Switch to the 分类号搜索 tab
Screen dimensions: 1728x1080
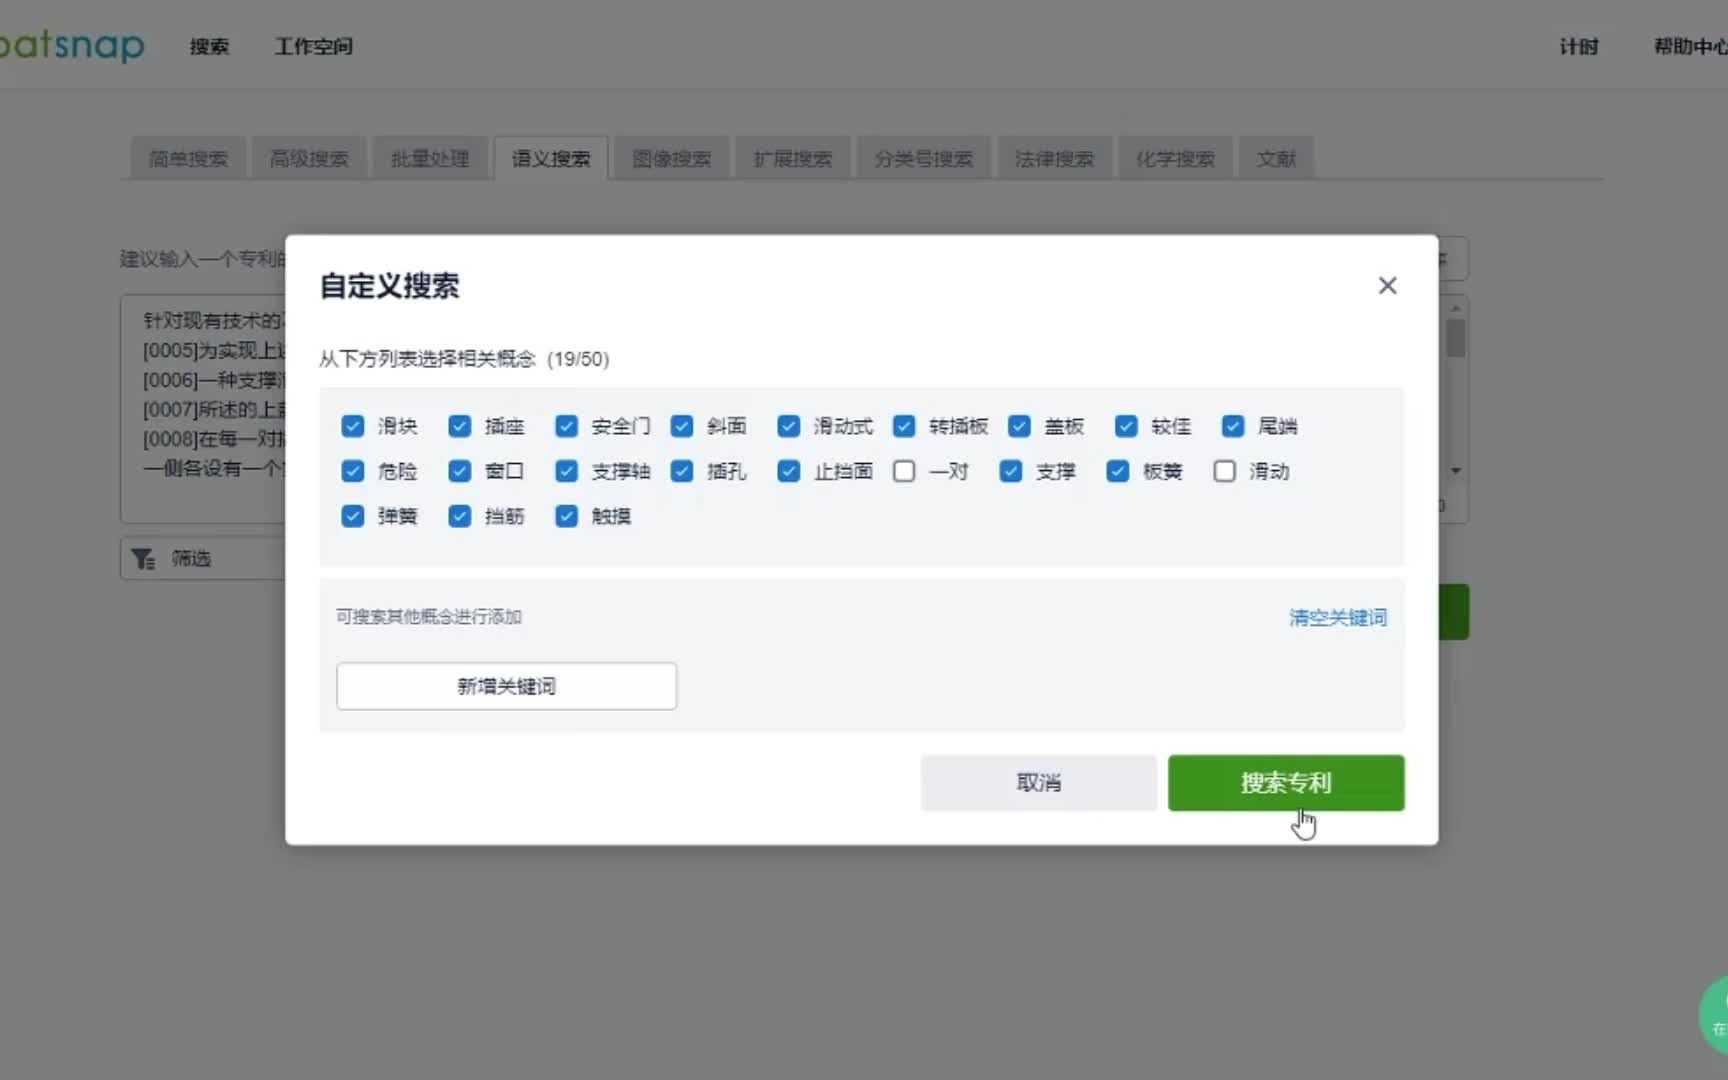924,159
